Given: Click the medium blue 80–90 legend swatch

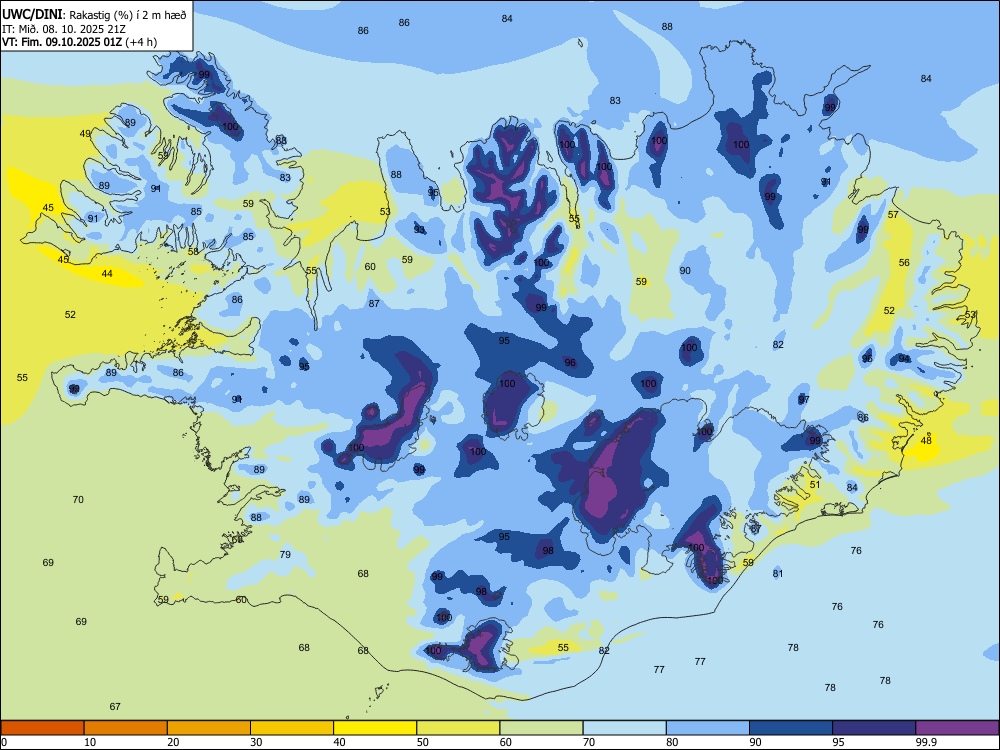Looking at the screenshot, I should click(x=708, y=728).
